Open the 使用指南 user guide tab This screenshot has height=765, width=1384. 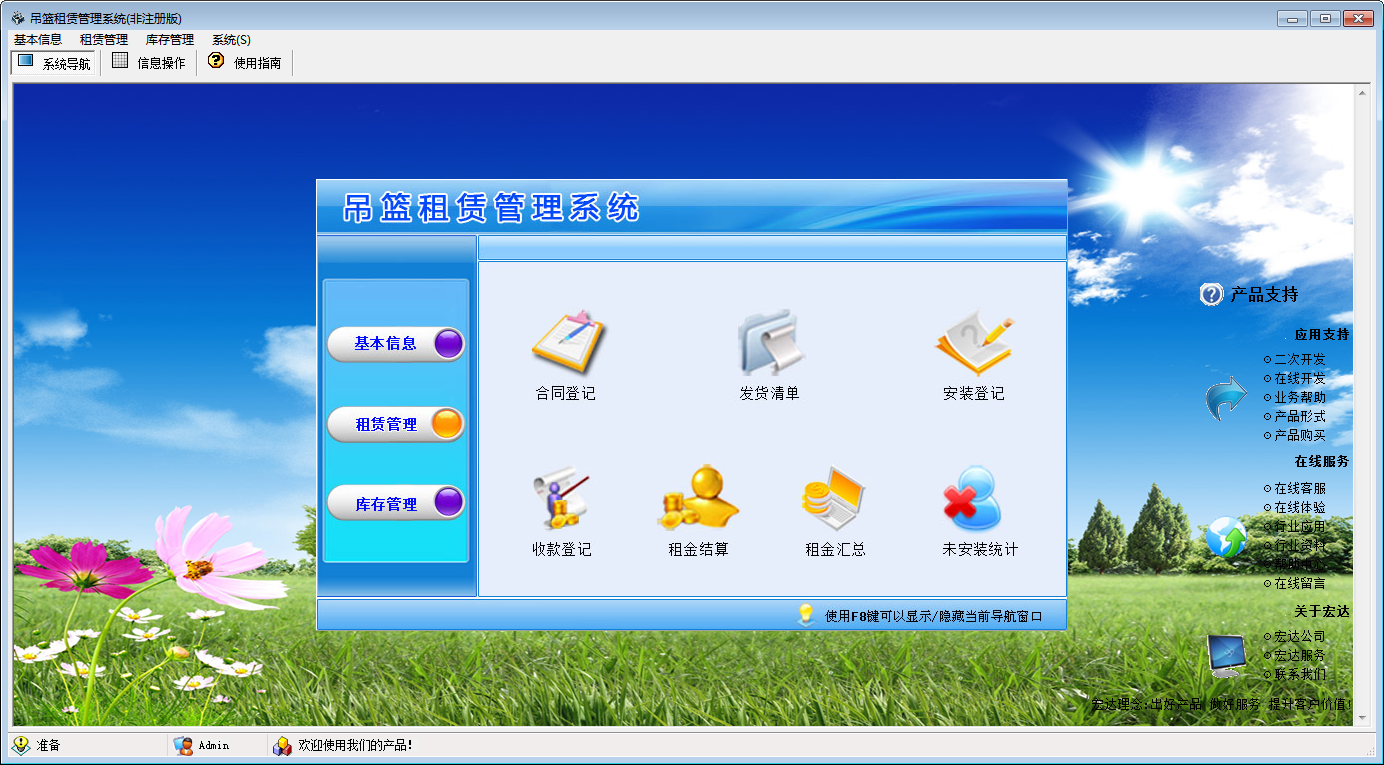pyautogui.click(x=245, y=63)
